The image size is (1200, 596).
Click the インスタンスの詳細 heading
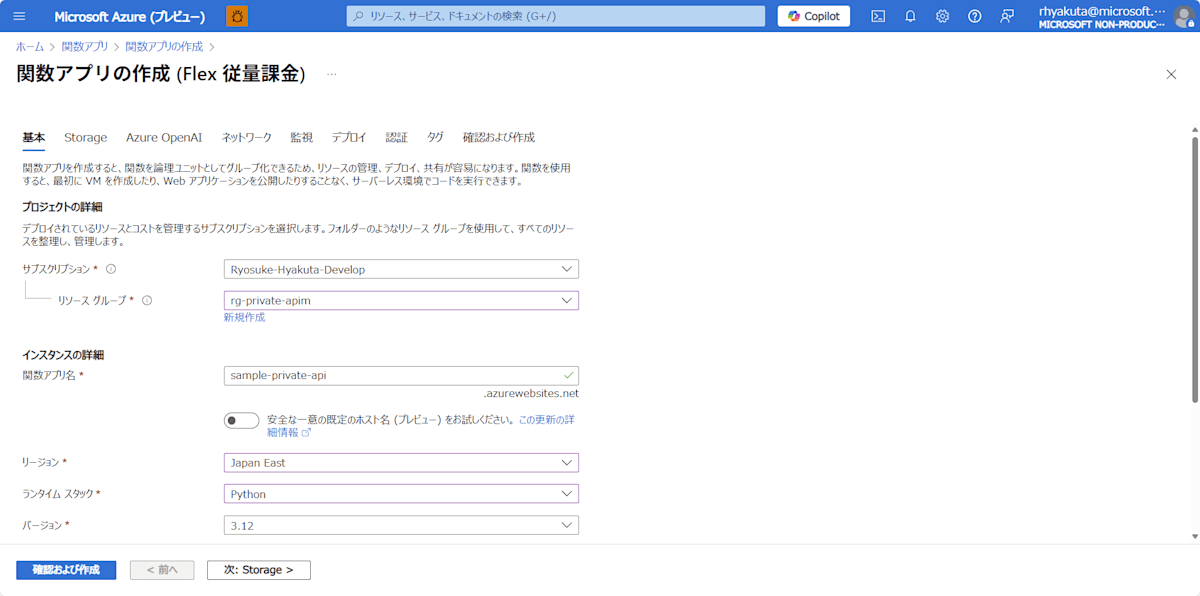tap(63, 355)
